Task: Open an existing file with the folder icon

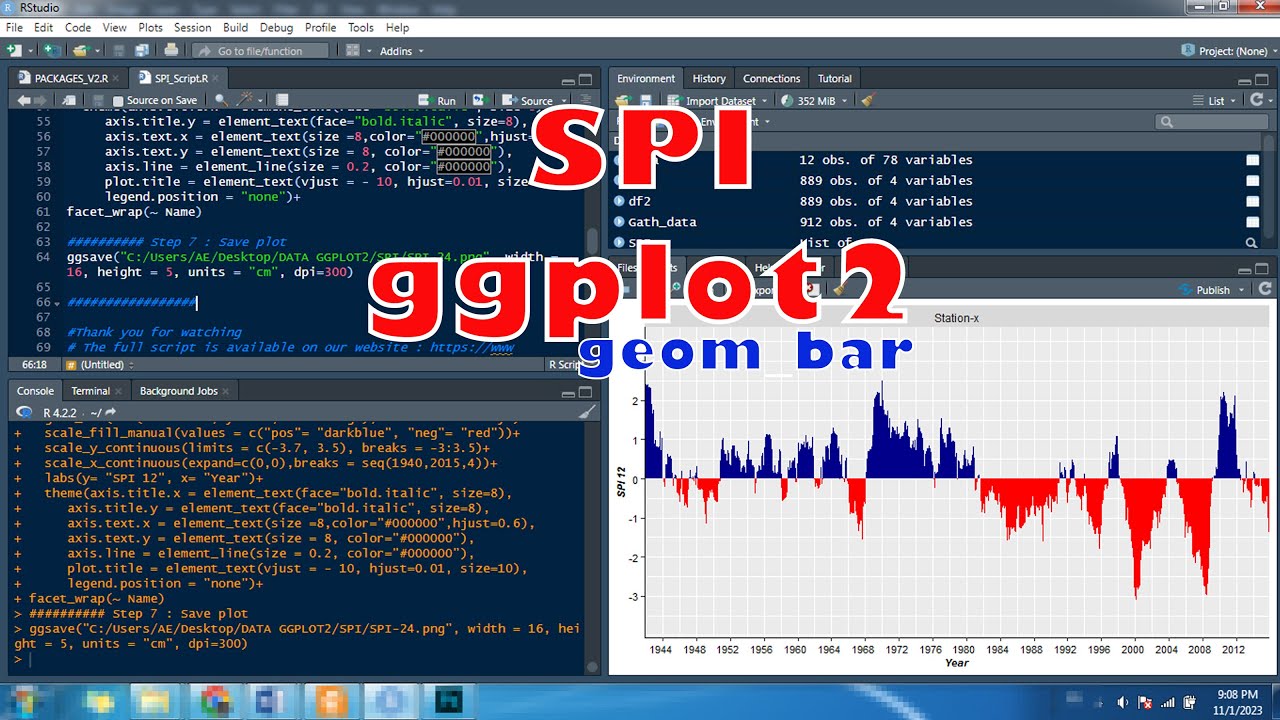Action: point(79,50)
